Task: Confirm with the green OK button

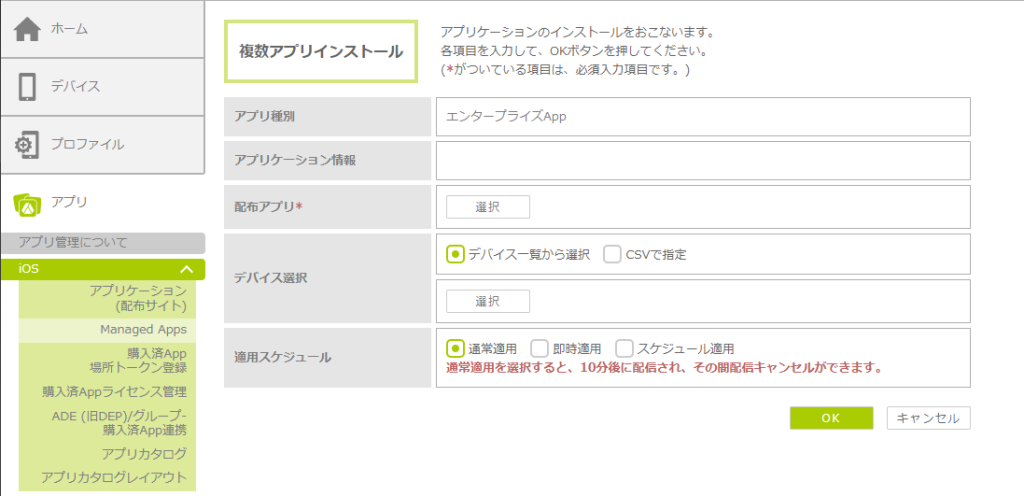Action: [830, 418]
